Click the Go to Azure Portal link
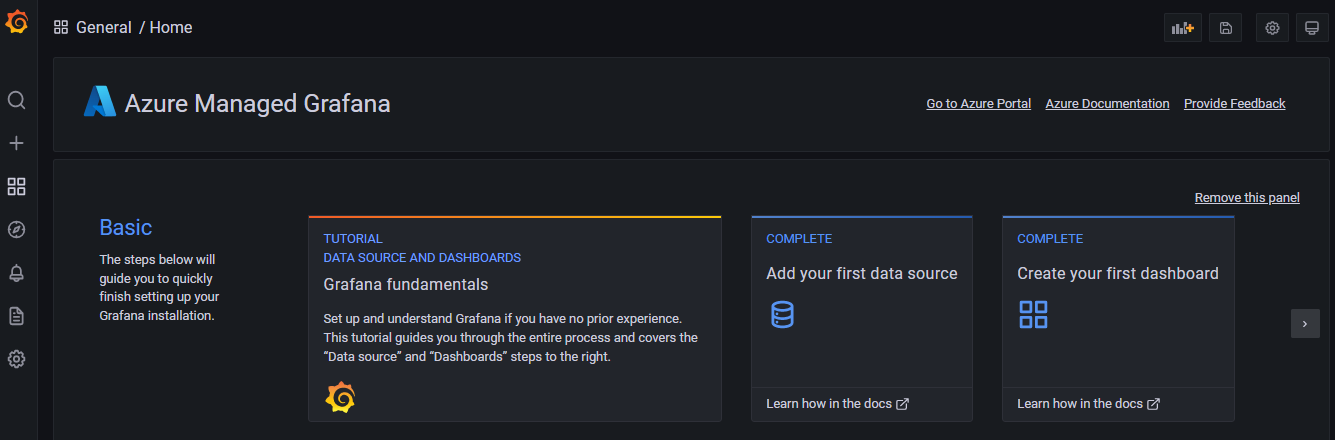The image size is (1335, 440). pyautogui.click(x=978, y=104)
